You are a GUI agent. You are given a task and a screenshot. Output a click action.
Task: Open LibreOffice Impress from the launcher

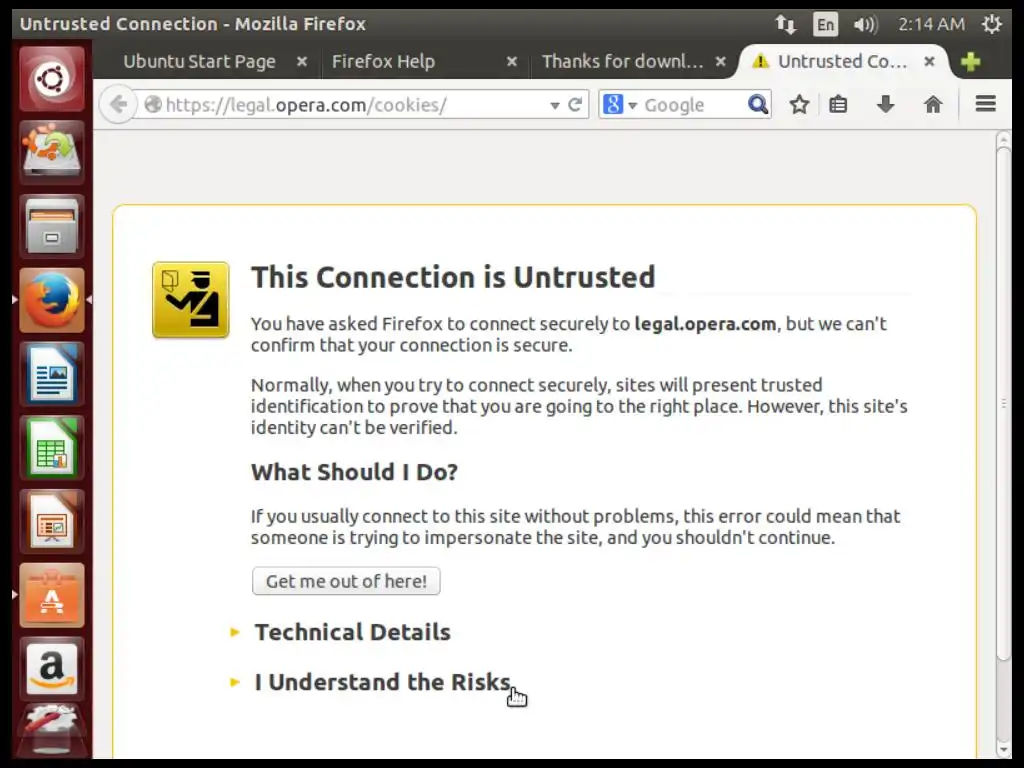52,521
